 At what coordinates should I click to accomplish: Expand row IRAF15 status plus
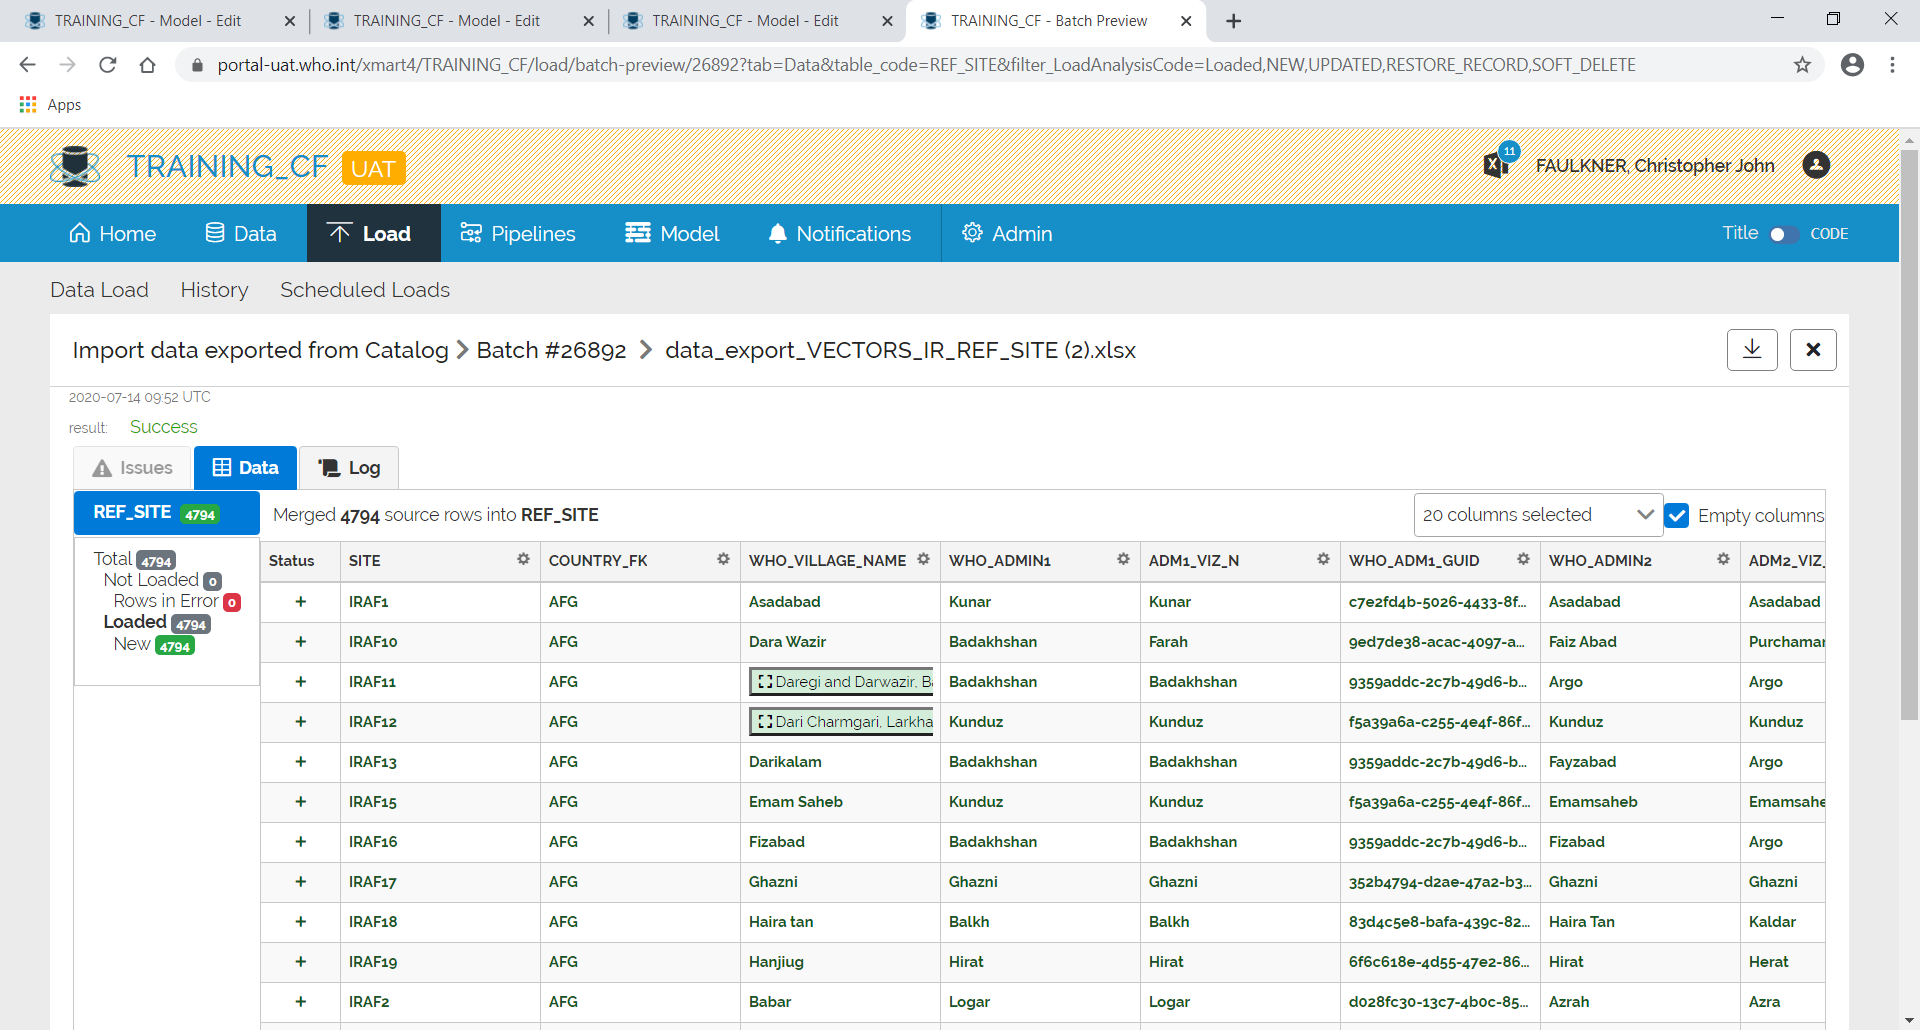300,802
